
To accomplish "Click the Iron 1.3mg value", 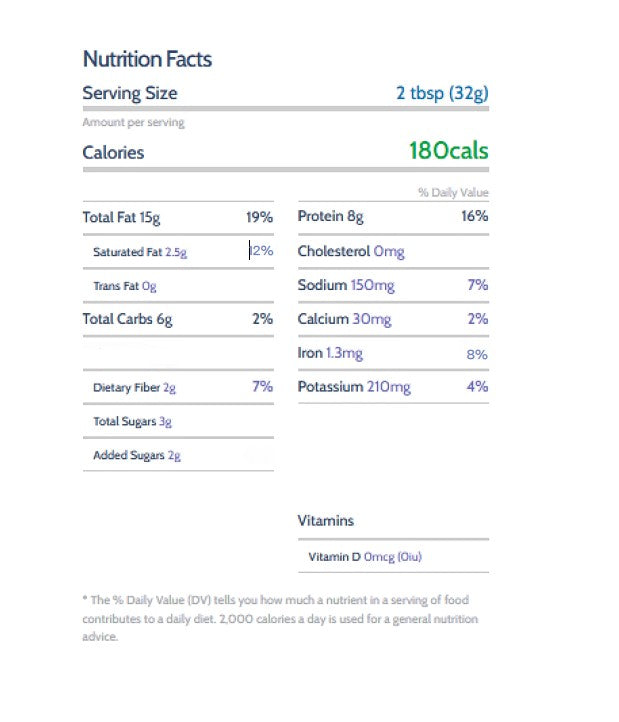I will (344, 354).
